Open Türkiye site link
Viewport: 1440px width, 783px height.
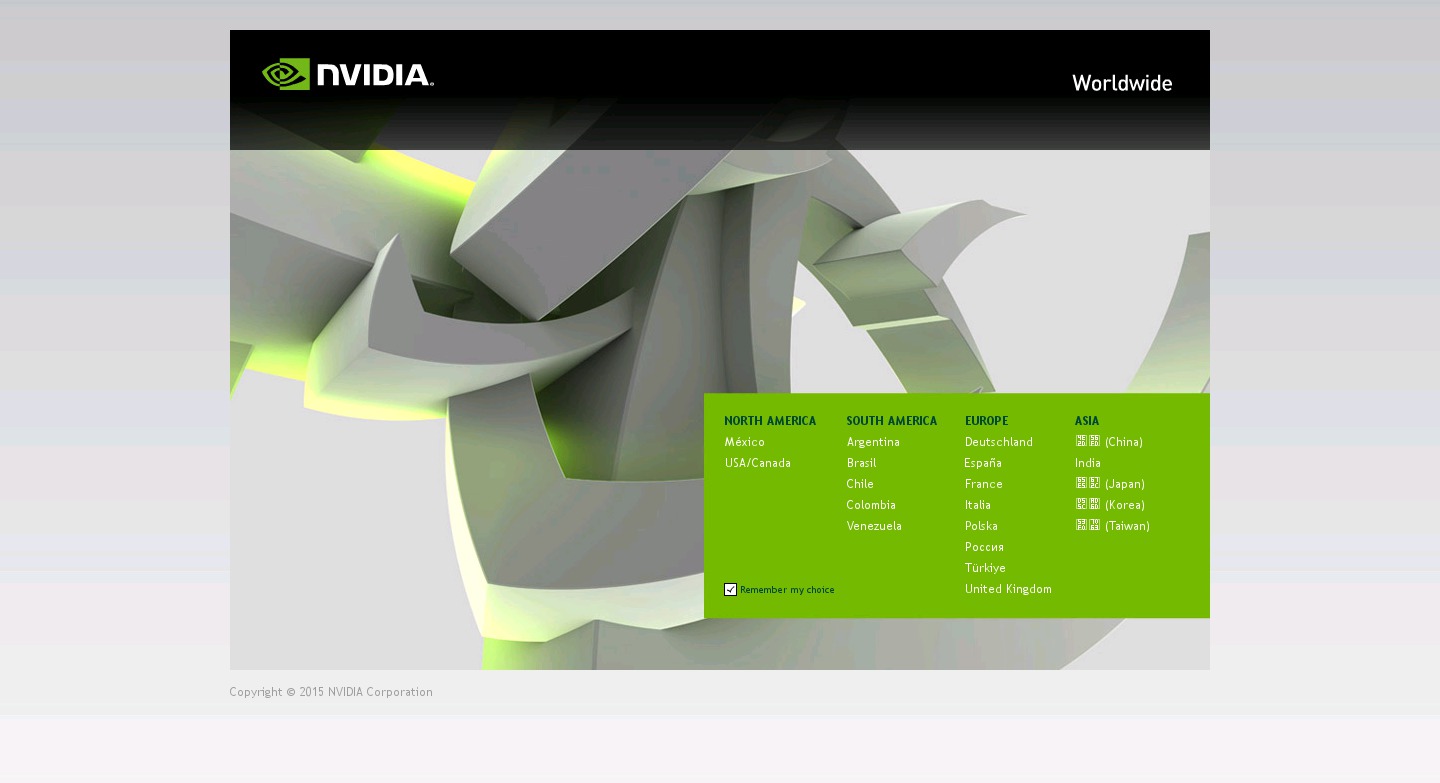click(x=985, y=568)
